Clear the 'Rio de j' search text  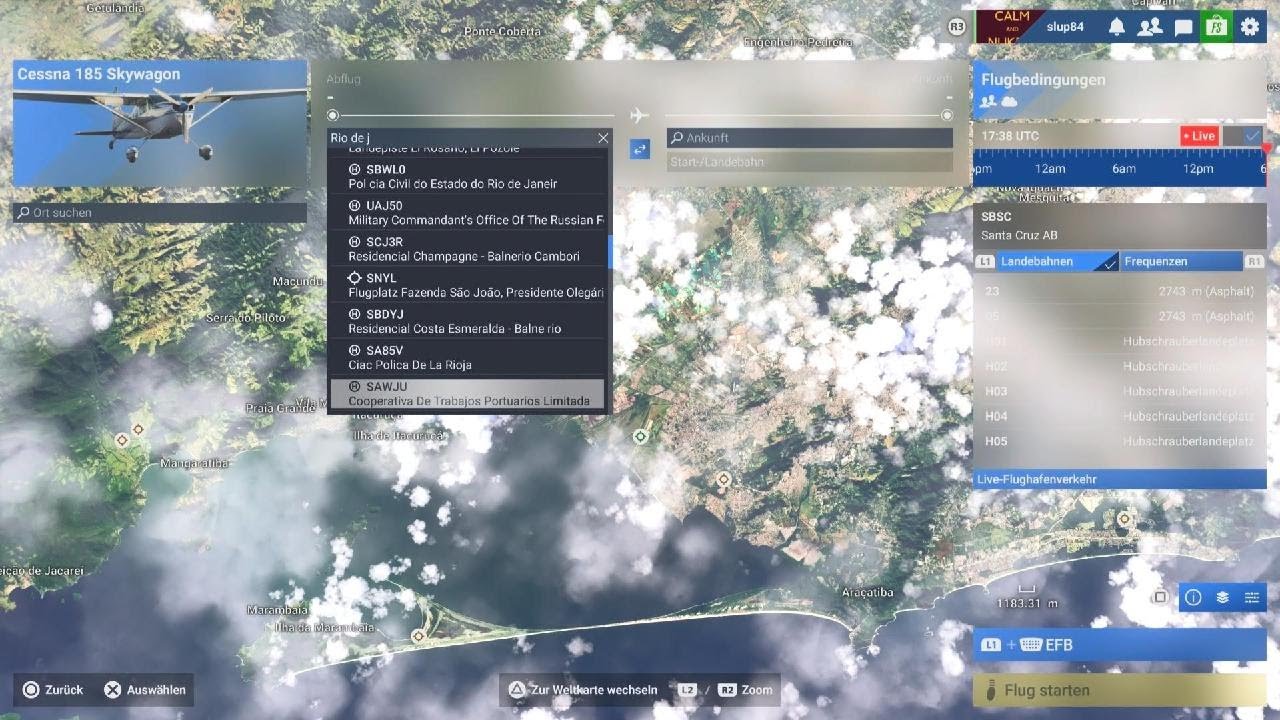[x=603, y=138]
